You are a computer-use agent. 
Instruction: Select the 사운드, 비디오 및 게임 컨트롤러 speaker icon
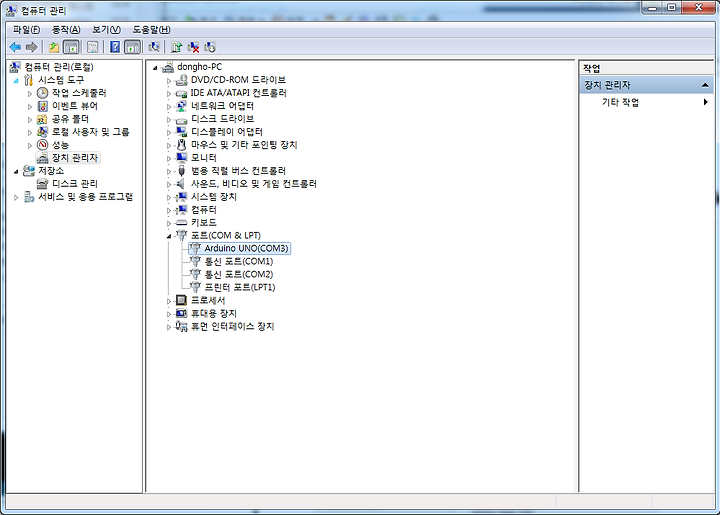tap(181, 184)
